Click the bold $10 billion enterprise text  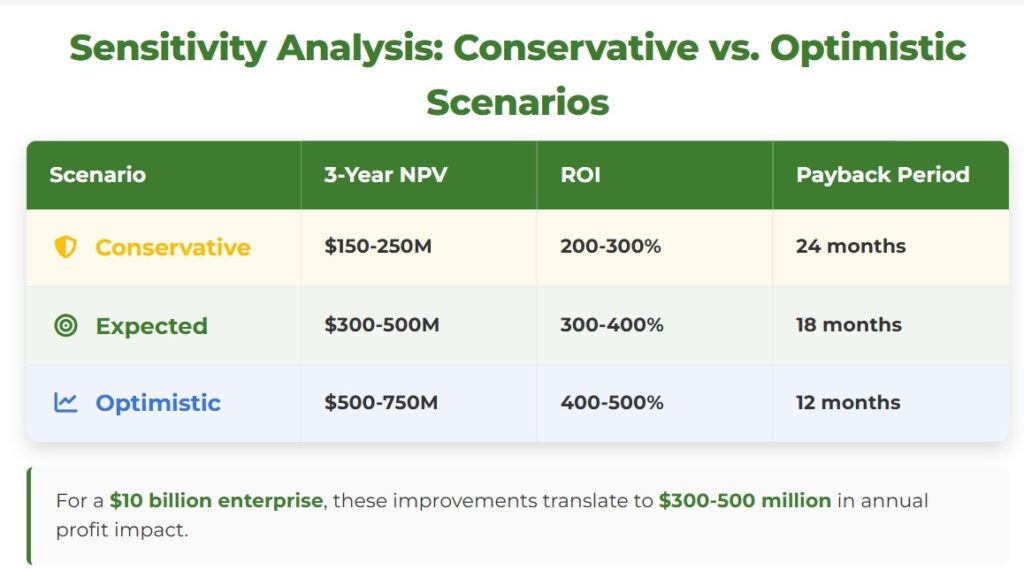(x=216, y=500)
